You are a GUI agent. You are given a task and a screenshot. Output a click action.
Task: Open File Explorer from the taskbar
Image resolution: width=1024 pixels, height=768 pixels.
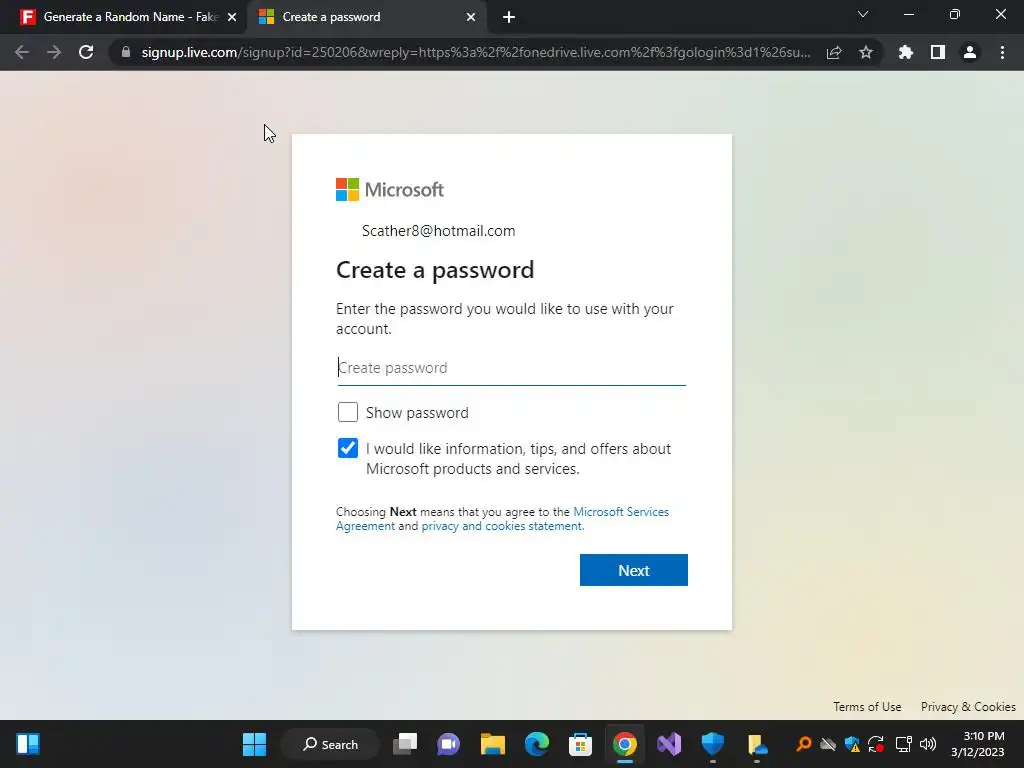point(493,744)
